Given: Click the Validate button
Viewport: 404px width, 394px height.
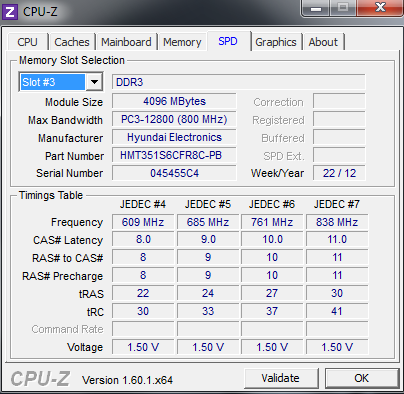Looking at the screenshot, I should [x=281, y=378].
